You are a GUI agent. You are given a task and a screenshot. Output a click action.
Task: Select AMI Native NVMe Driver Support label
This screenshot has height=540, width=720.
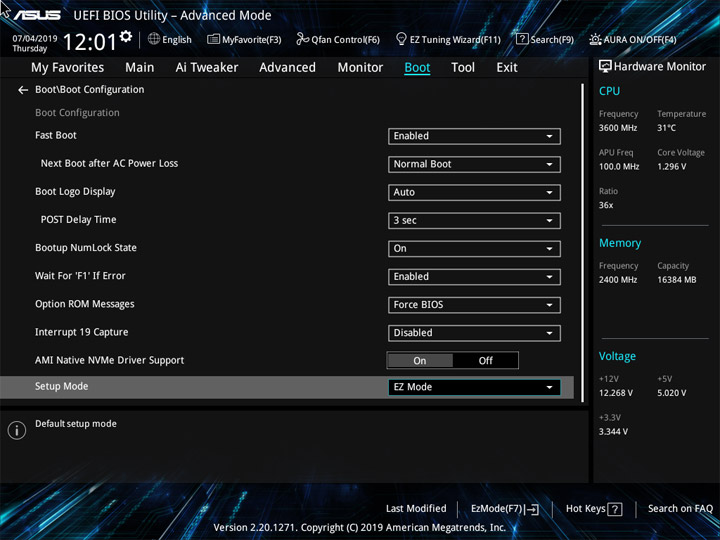(x=109, y=360)
